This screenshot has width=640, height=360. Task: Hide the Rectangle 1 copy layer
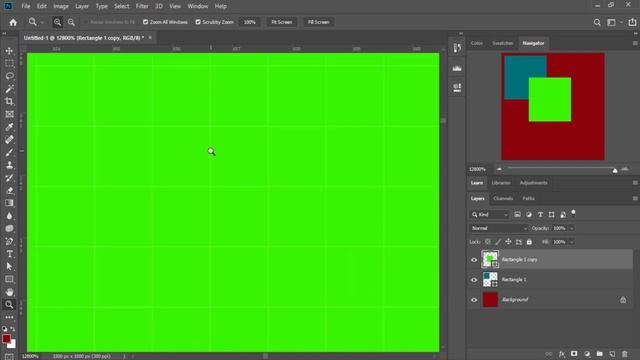pyautogui.click(x=474, y=260)
